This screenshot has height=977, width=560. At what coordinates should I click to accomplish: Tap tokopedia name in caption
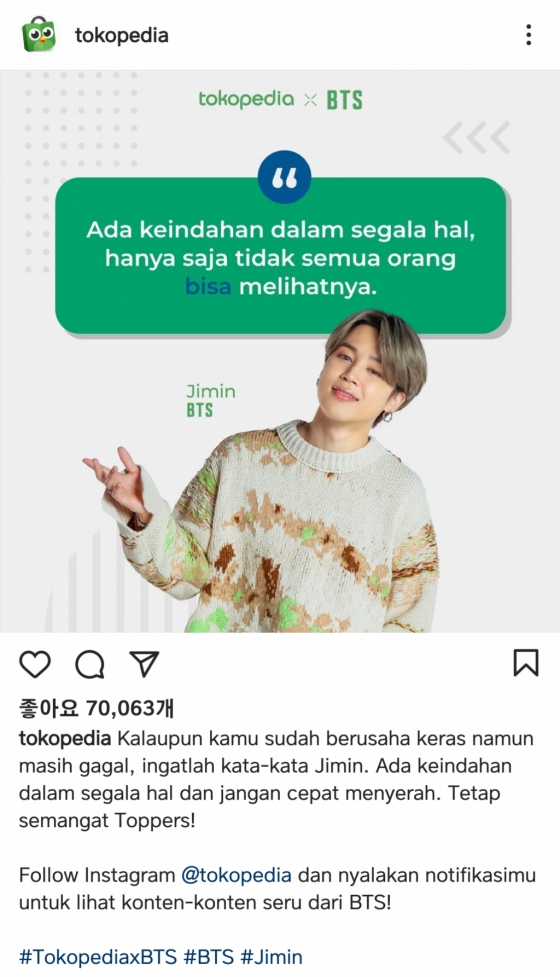click(65, 738)
